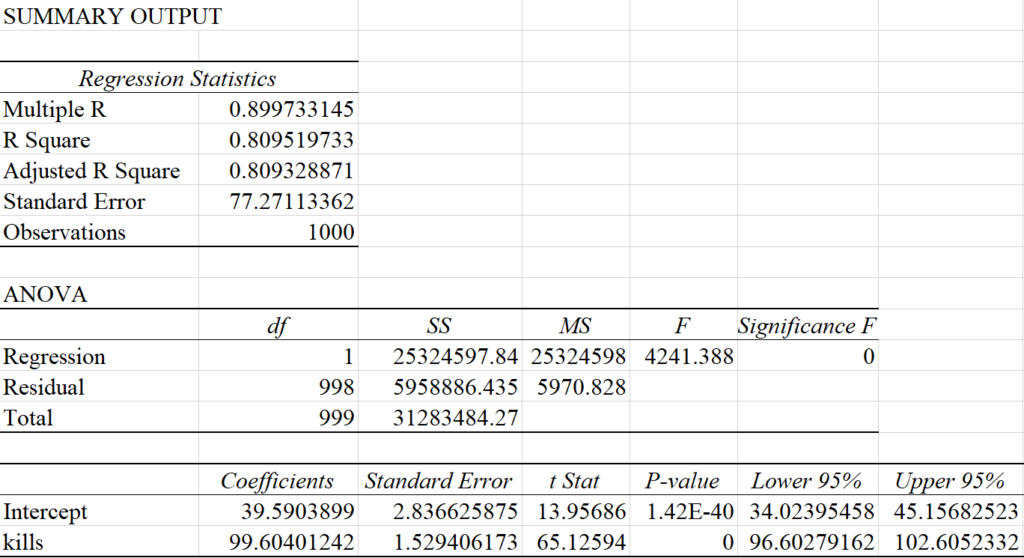
Task: Click the F value 4241.388
Action: (688, 357)
